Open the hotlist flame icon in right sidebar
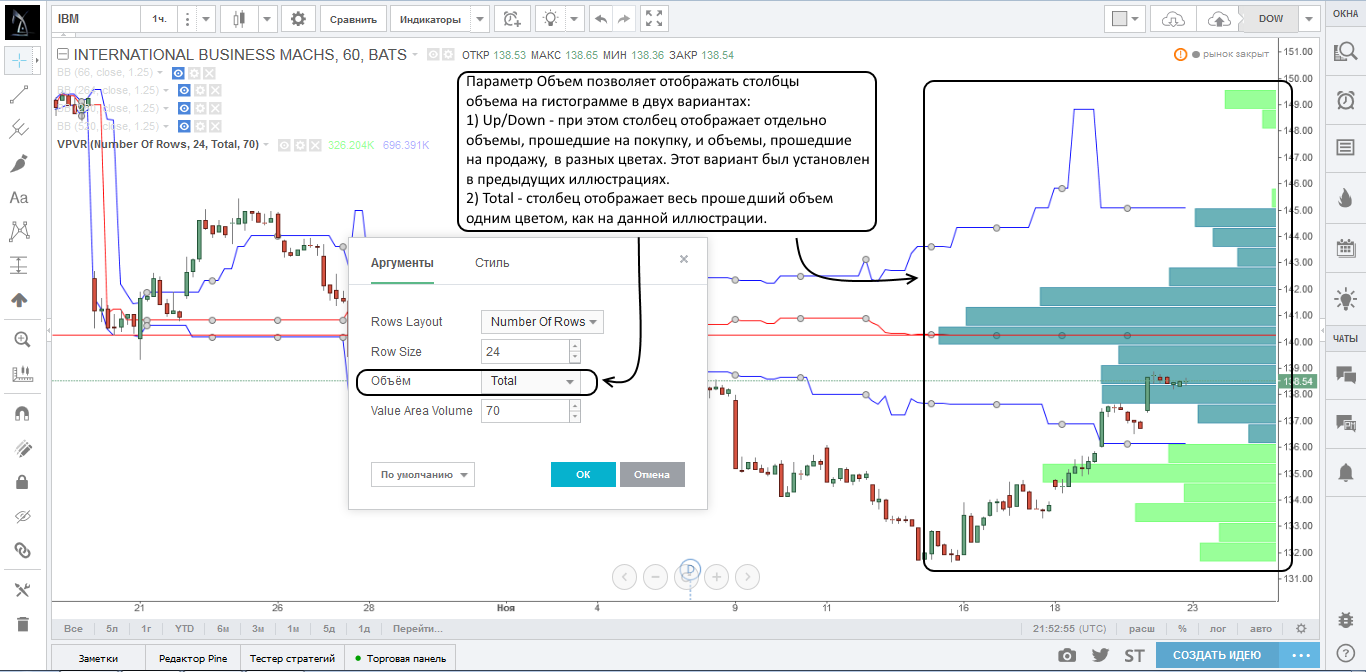Viewport: 1366px width, 672px height. click(x=1345, y=198)
